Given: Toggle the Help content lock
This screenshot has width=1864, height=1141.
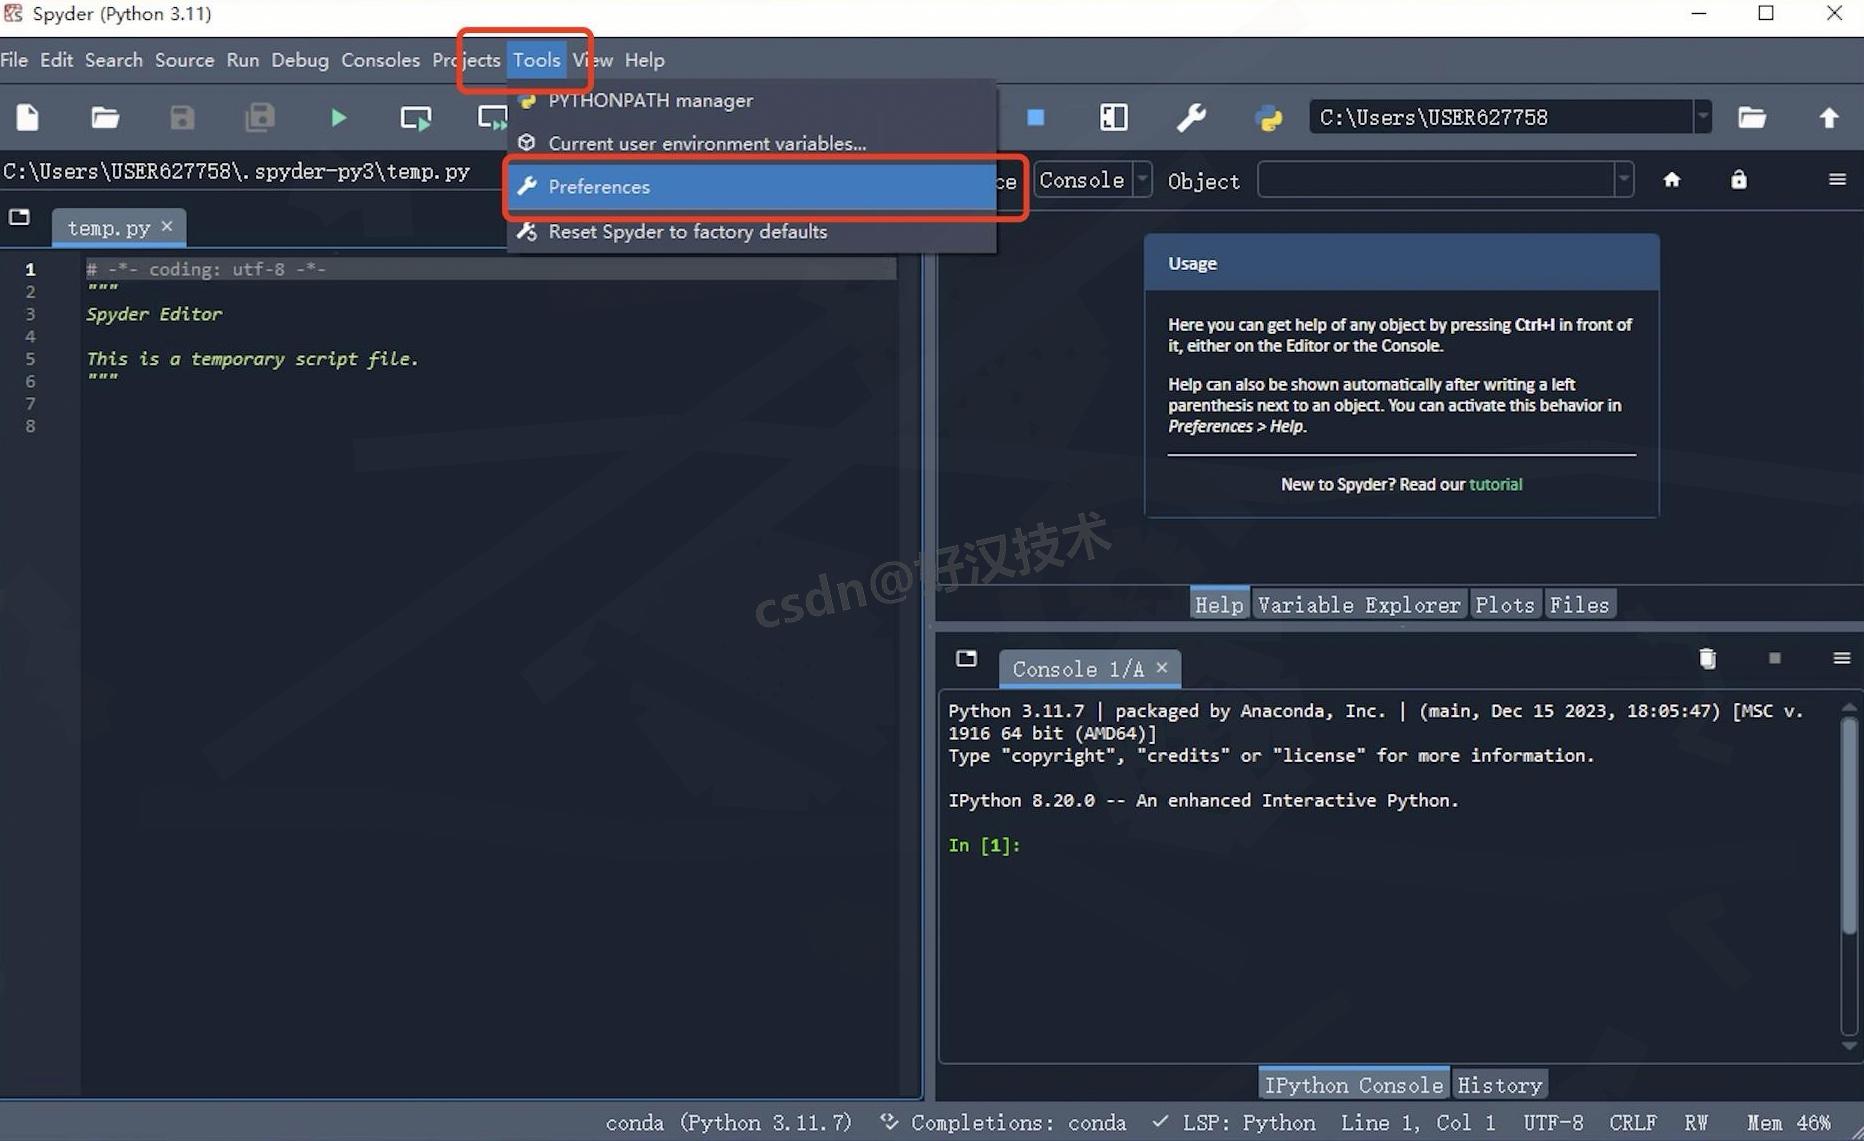Looking at the screenshot, I should point(1739,179).
